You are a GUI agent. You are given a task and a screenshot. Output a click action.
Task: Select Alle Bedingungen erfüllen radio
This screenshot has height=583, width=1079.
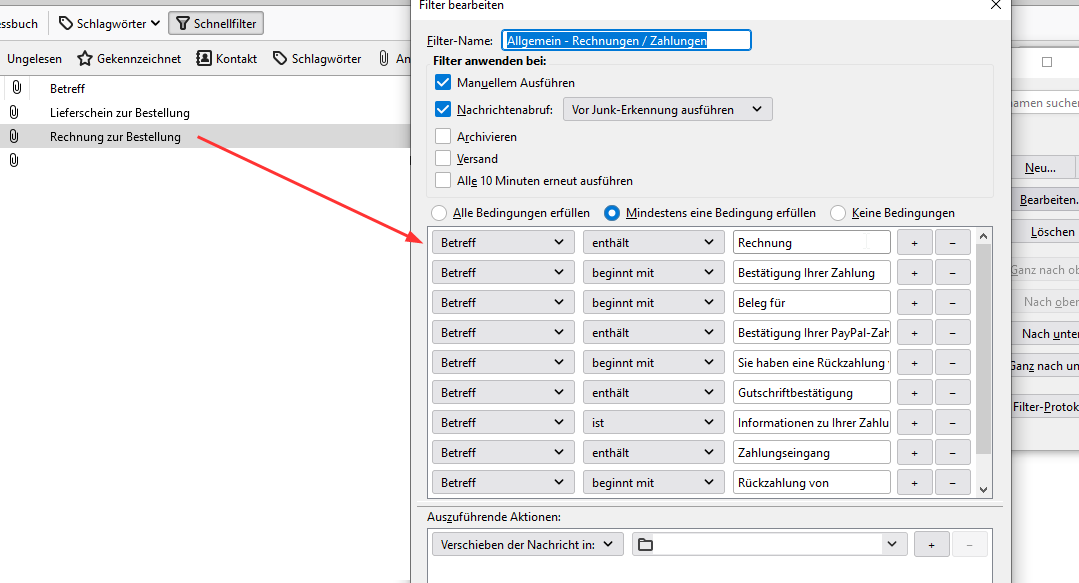click(x=438, y=213)
